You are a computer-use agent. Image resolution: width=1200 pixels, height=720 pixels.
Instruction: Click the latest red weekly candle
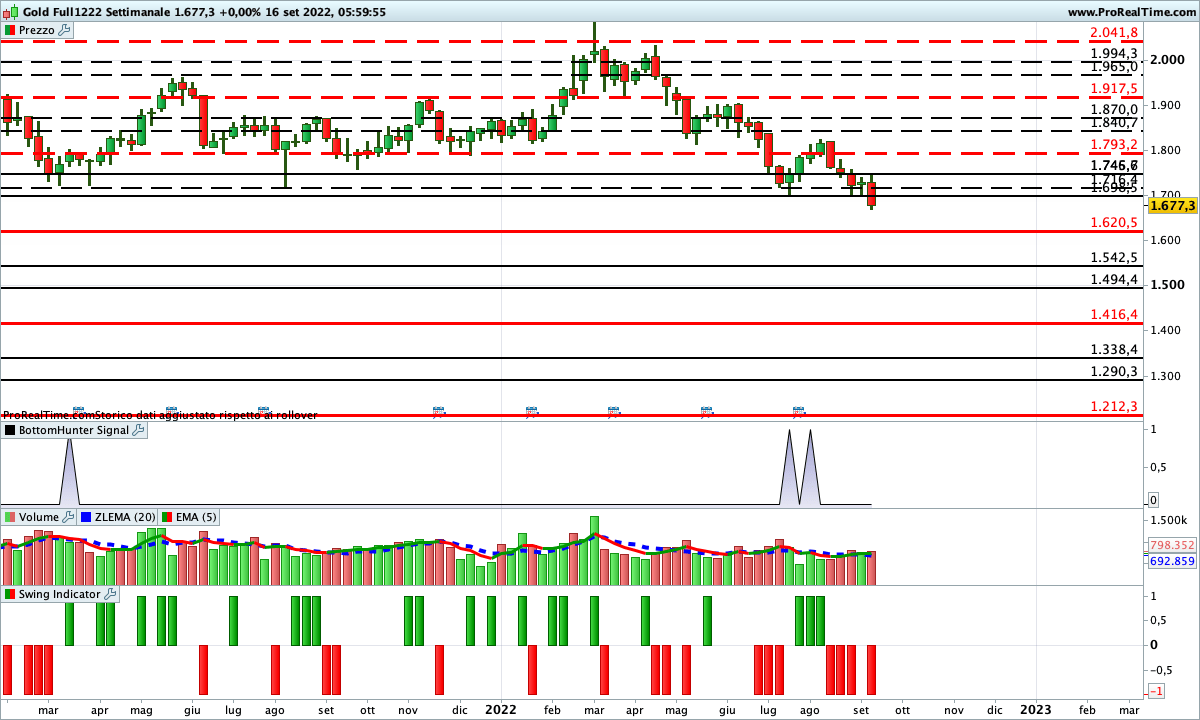871,194
